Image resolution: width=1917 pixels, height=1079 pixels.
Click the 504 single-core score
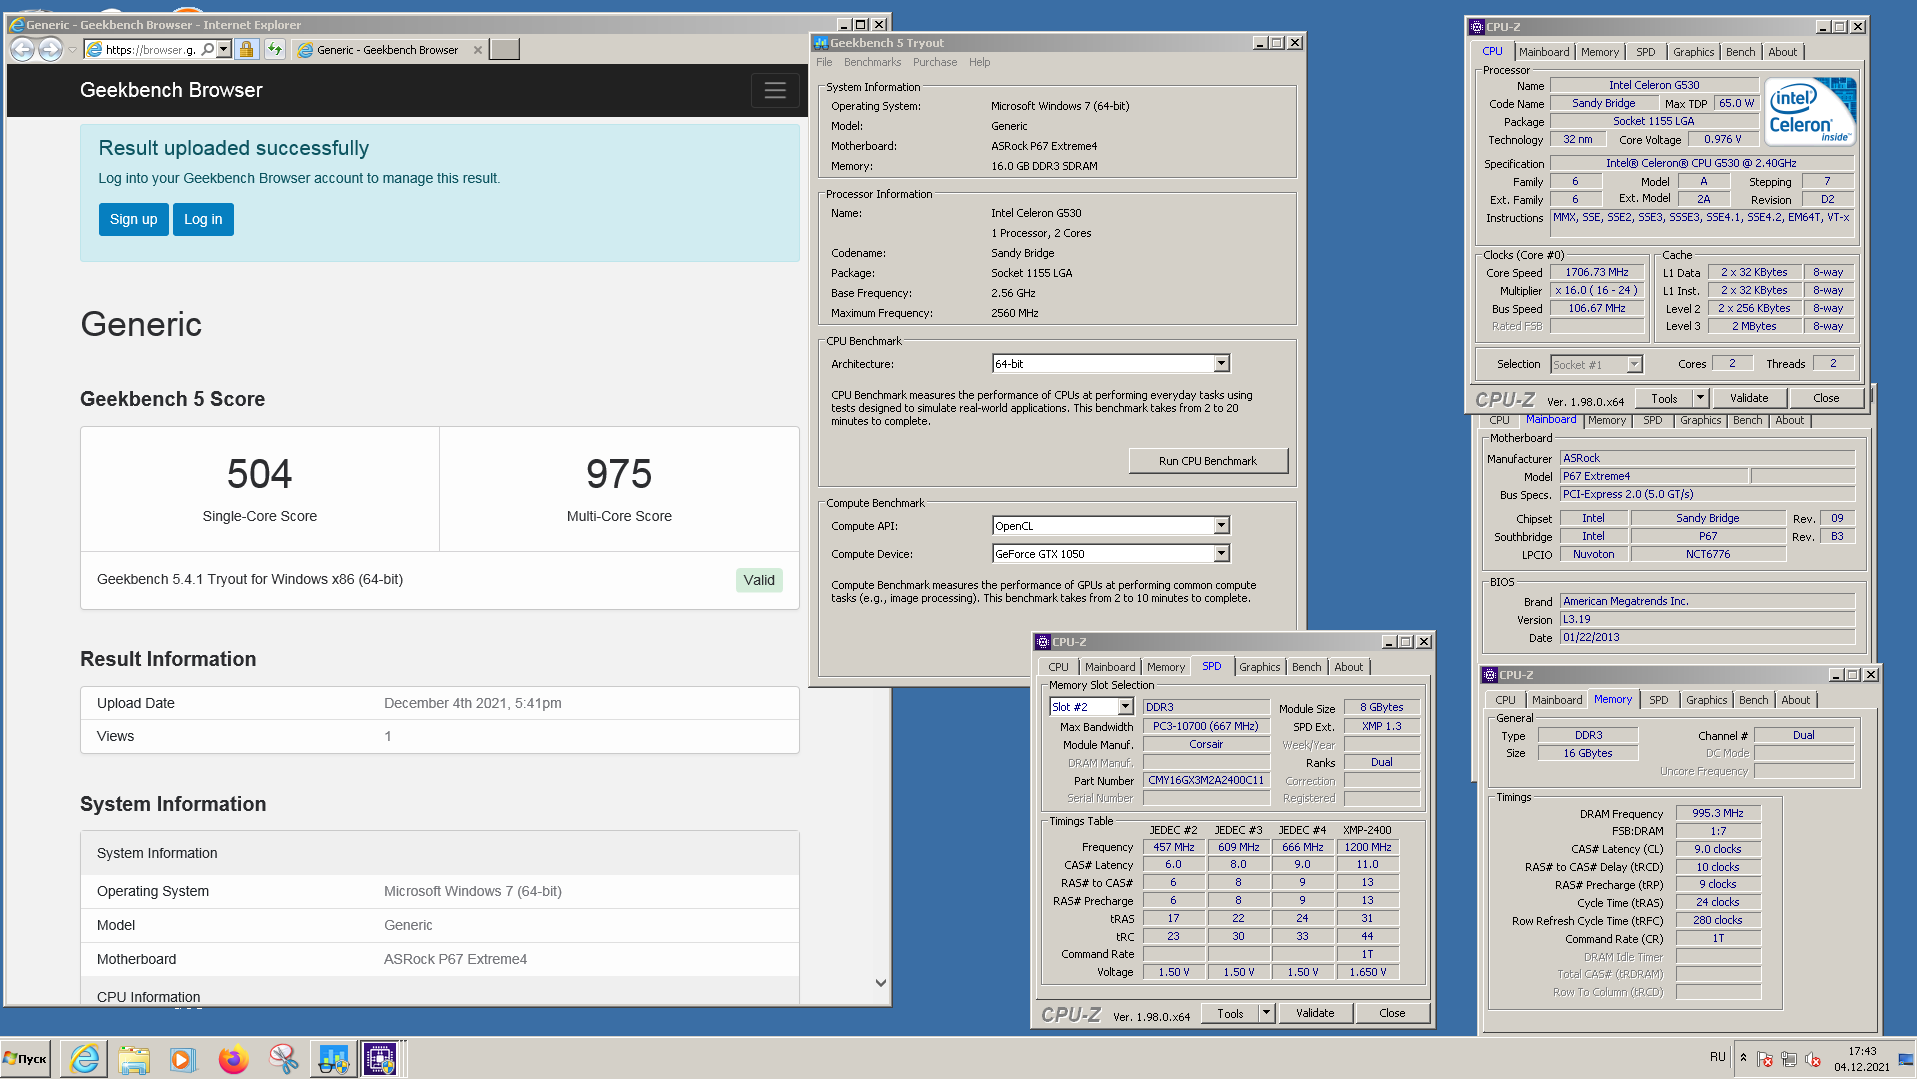pos(259,474)
